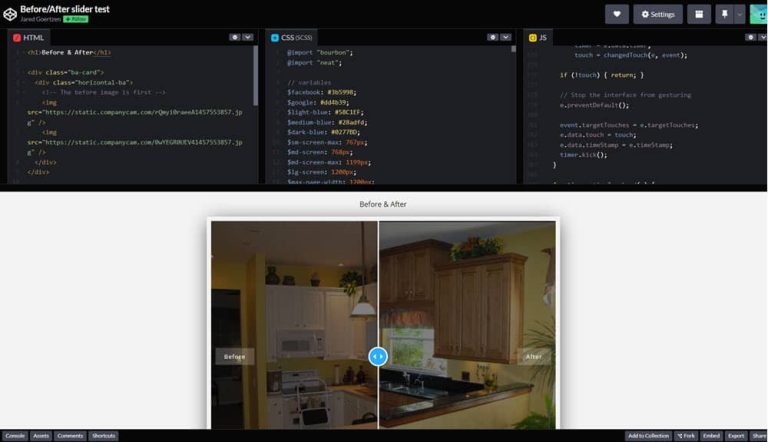The height and width of the screenshot is (442, 768).
Task: Follow author Jared Goertzen
Action: tap(76, 19)
